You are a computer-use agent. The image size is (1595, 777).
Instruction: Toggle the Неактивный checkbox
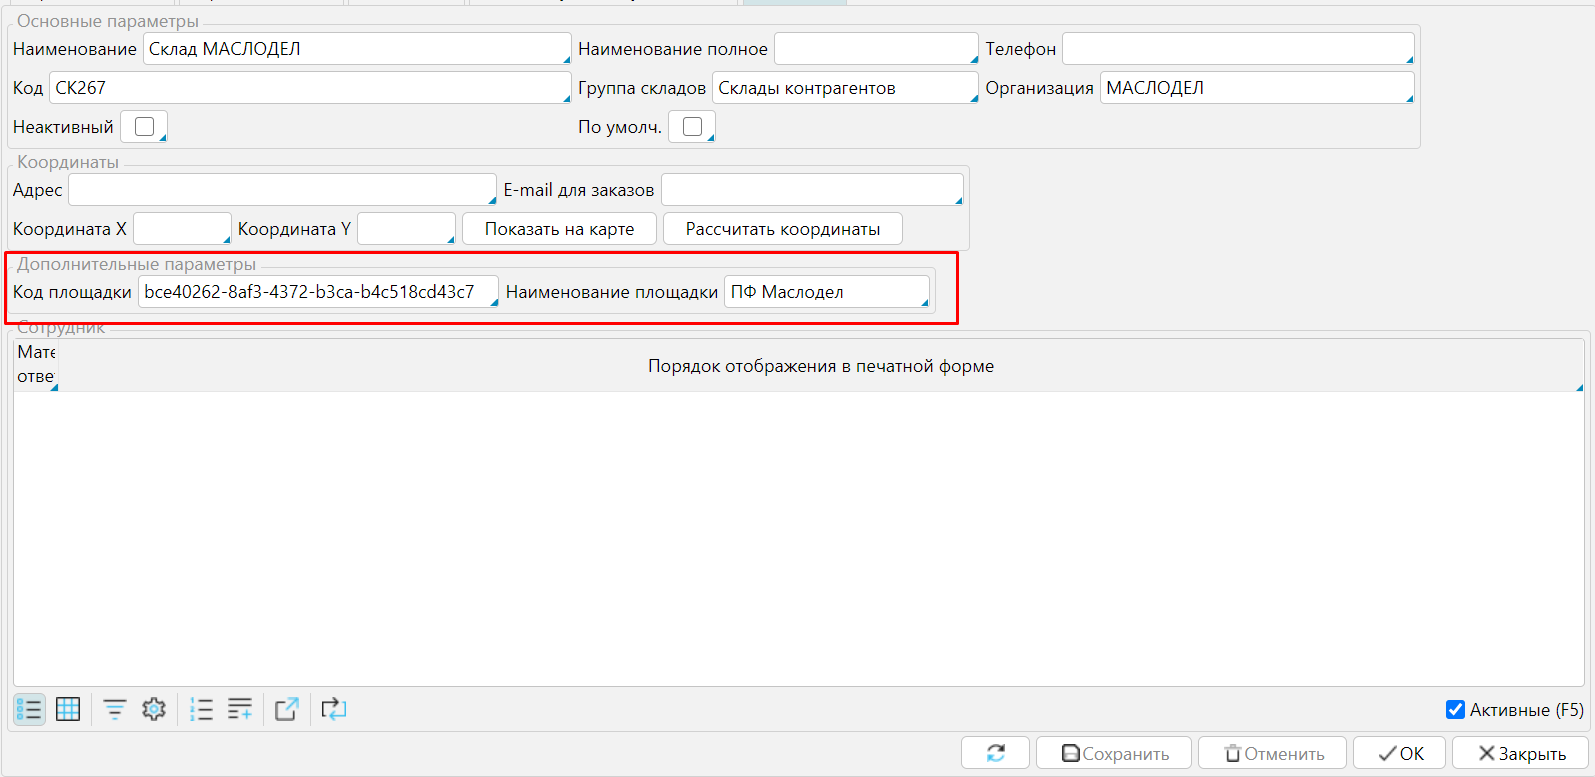(144, 127)
